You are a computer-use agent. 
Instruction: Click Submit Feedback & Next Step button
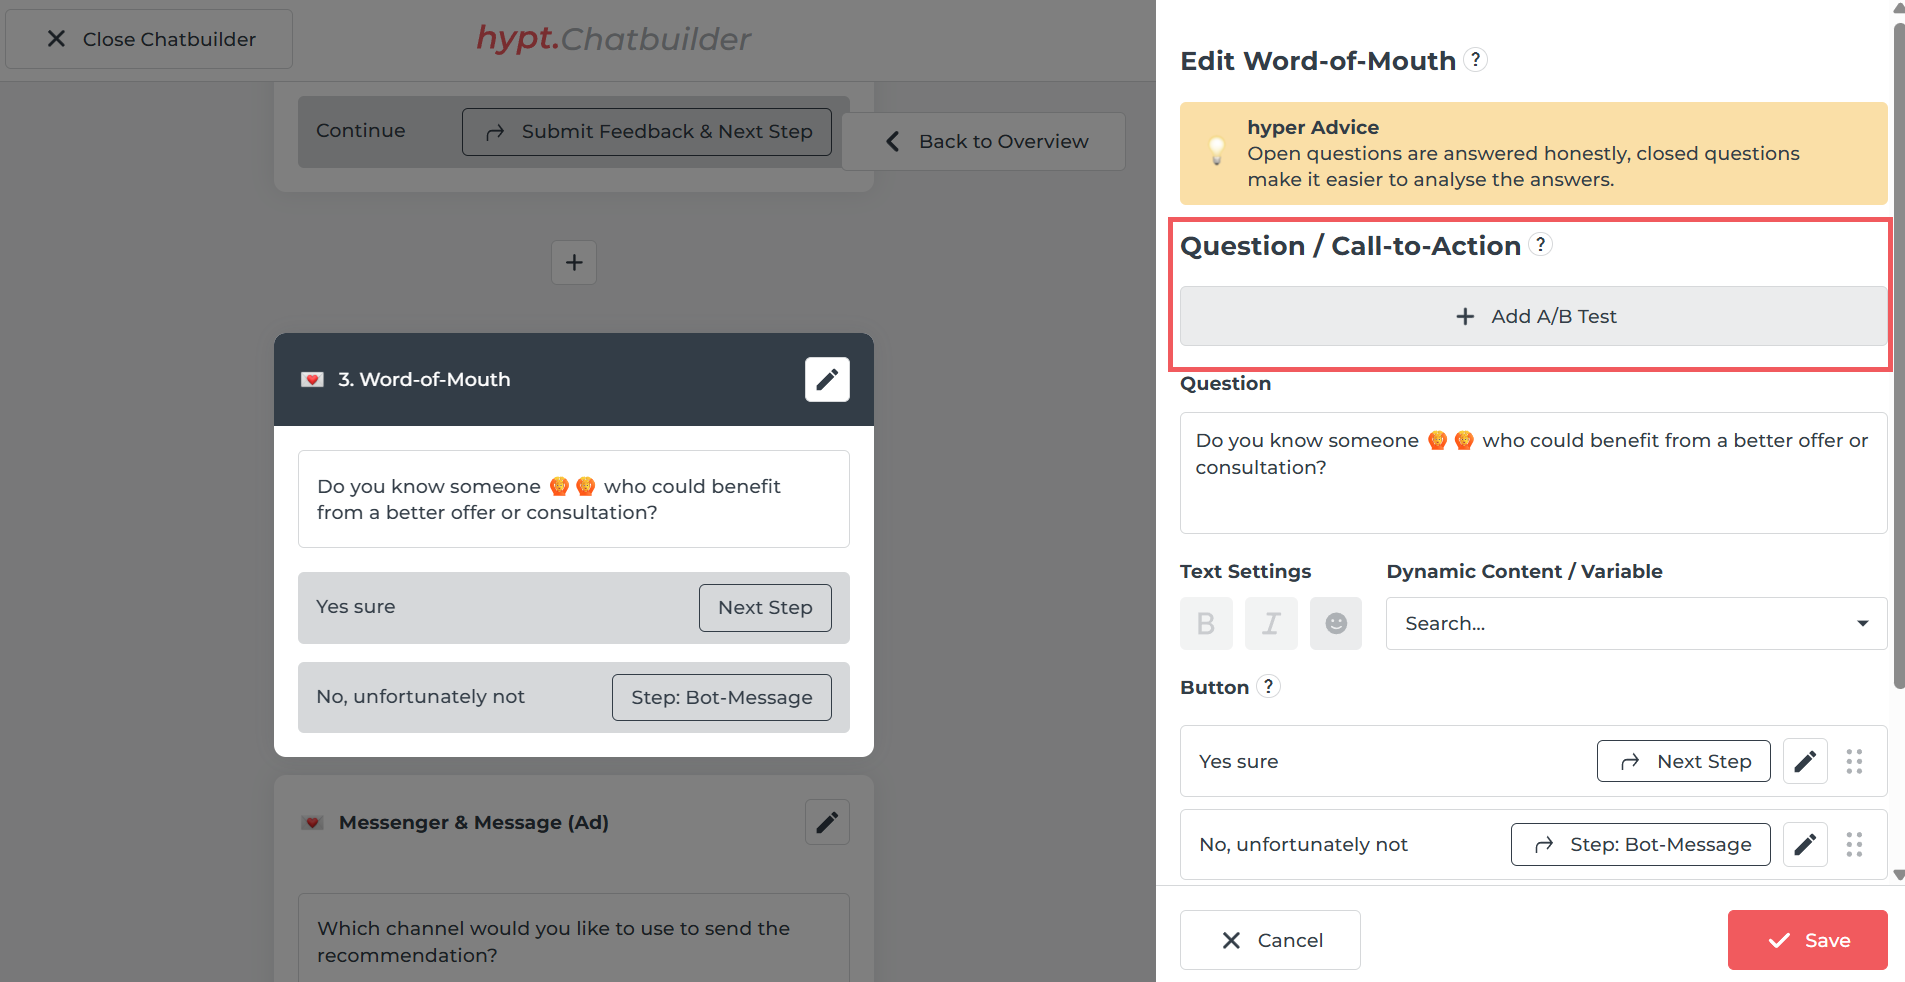(647, 132)
